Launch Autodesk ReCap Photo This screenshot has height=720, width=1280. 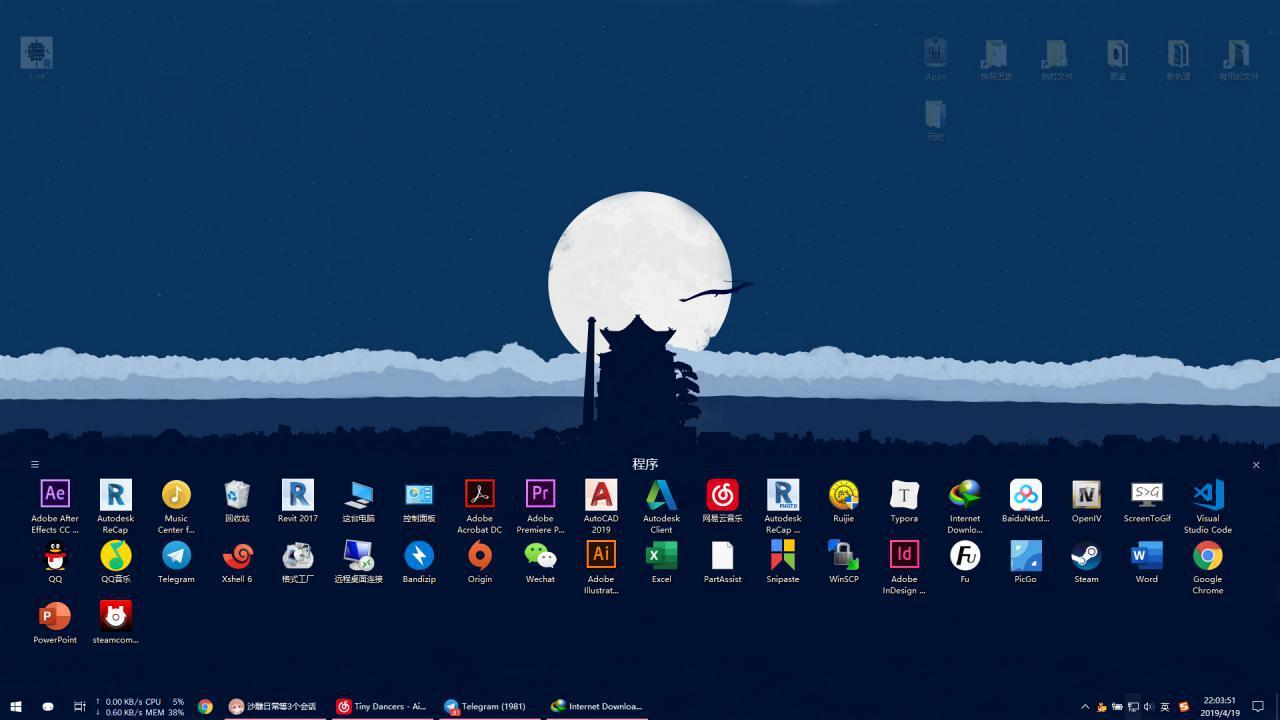pos(783,506)
